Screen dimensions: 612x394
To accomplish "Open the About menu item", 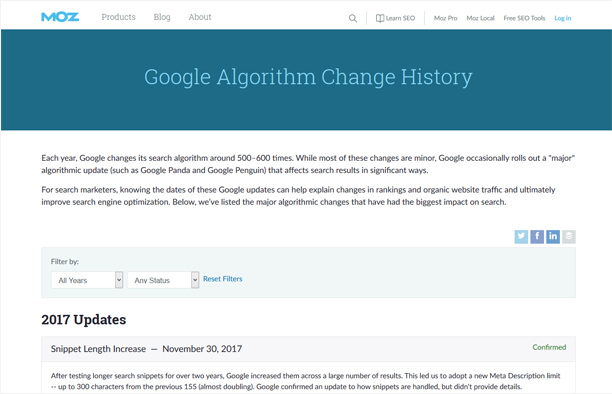I will click(200, 17).
